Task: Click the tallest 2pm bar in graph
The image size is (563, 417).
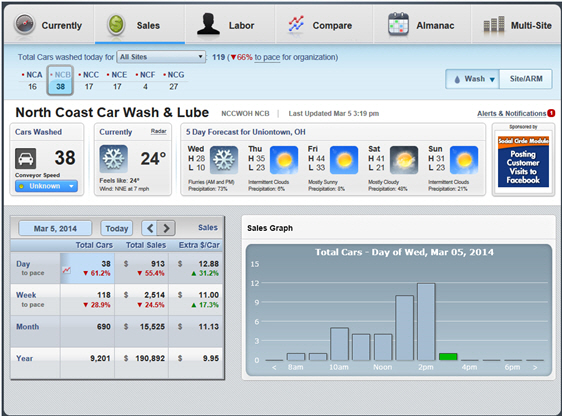Action: coord(426,322)
